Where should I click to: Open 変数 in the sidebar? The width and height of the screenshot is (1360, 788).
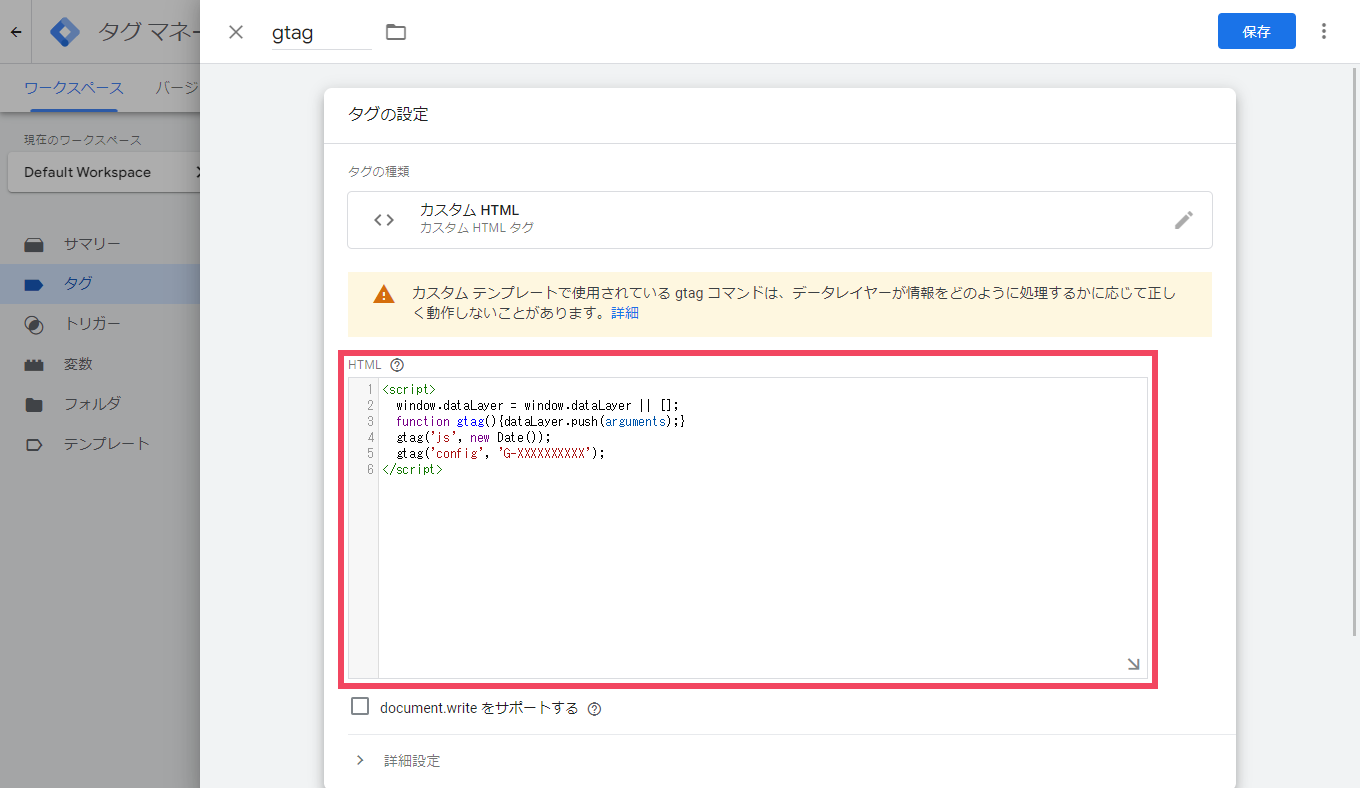click(78, 364)
